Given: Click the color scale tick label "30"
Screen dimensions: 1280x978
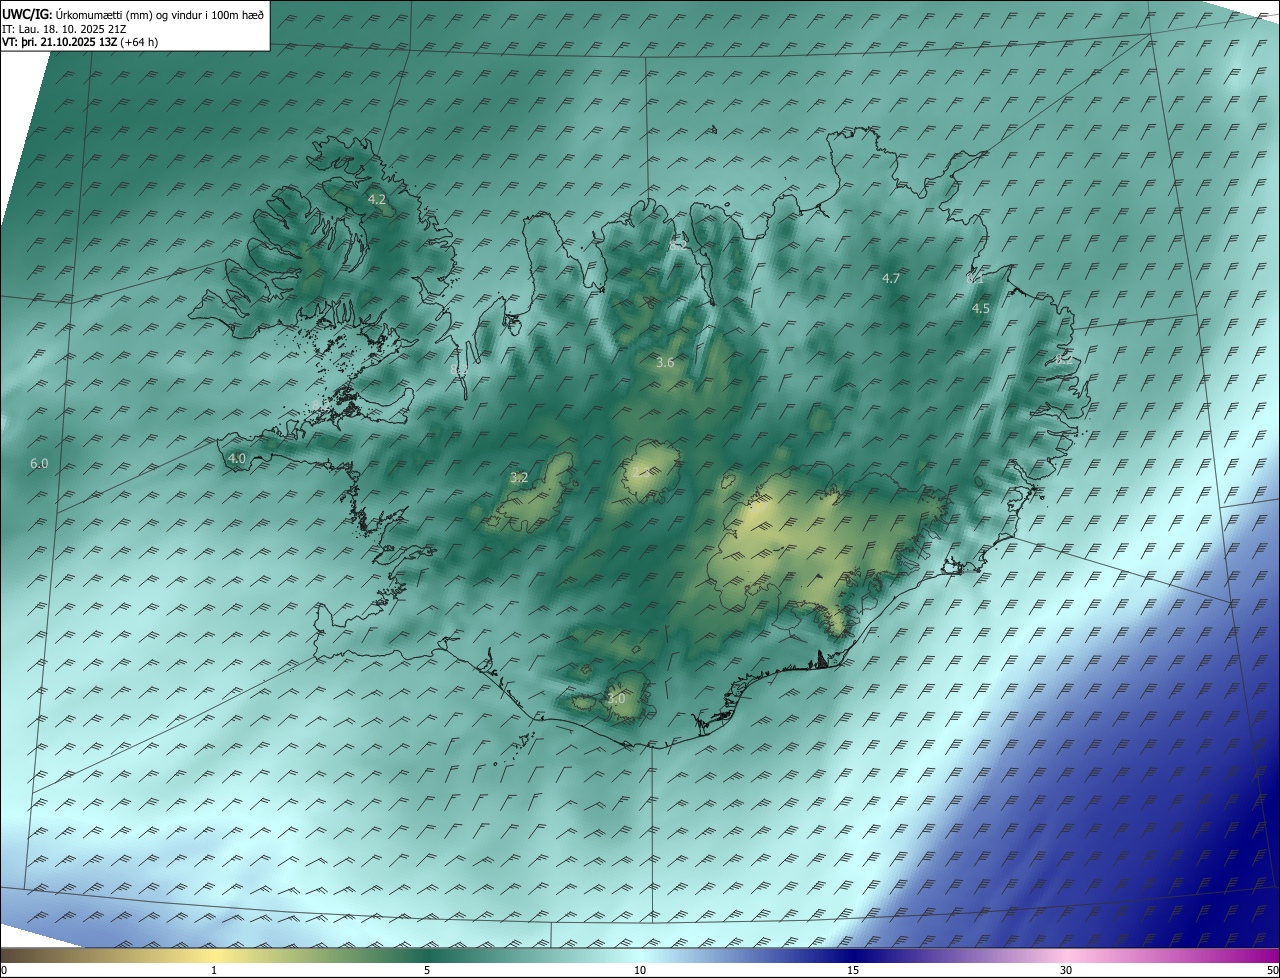Looking at the screenshot, I should (1066, 970).
